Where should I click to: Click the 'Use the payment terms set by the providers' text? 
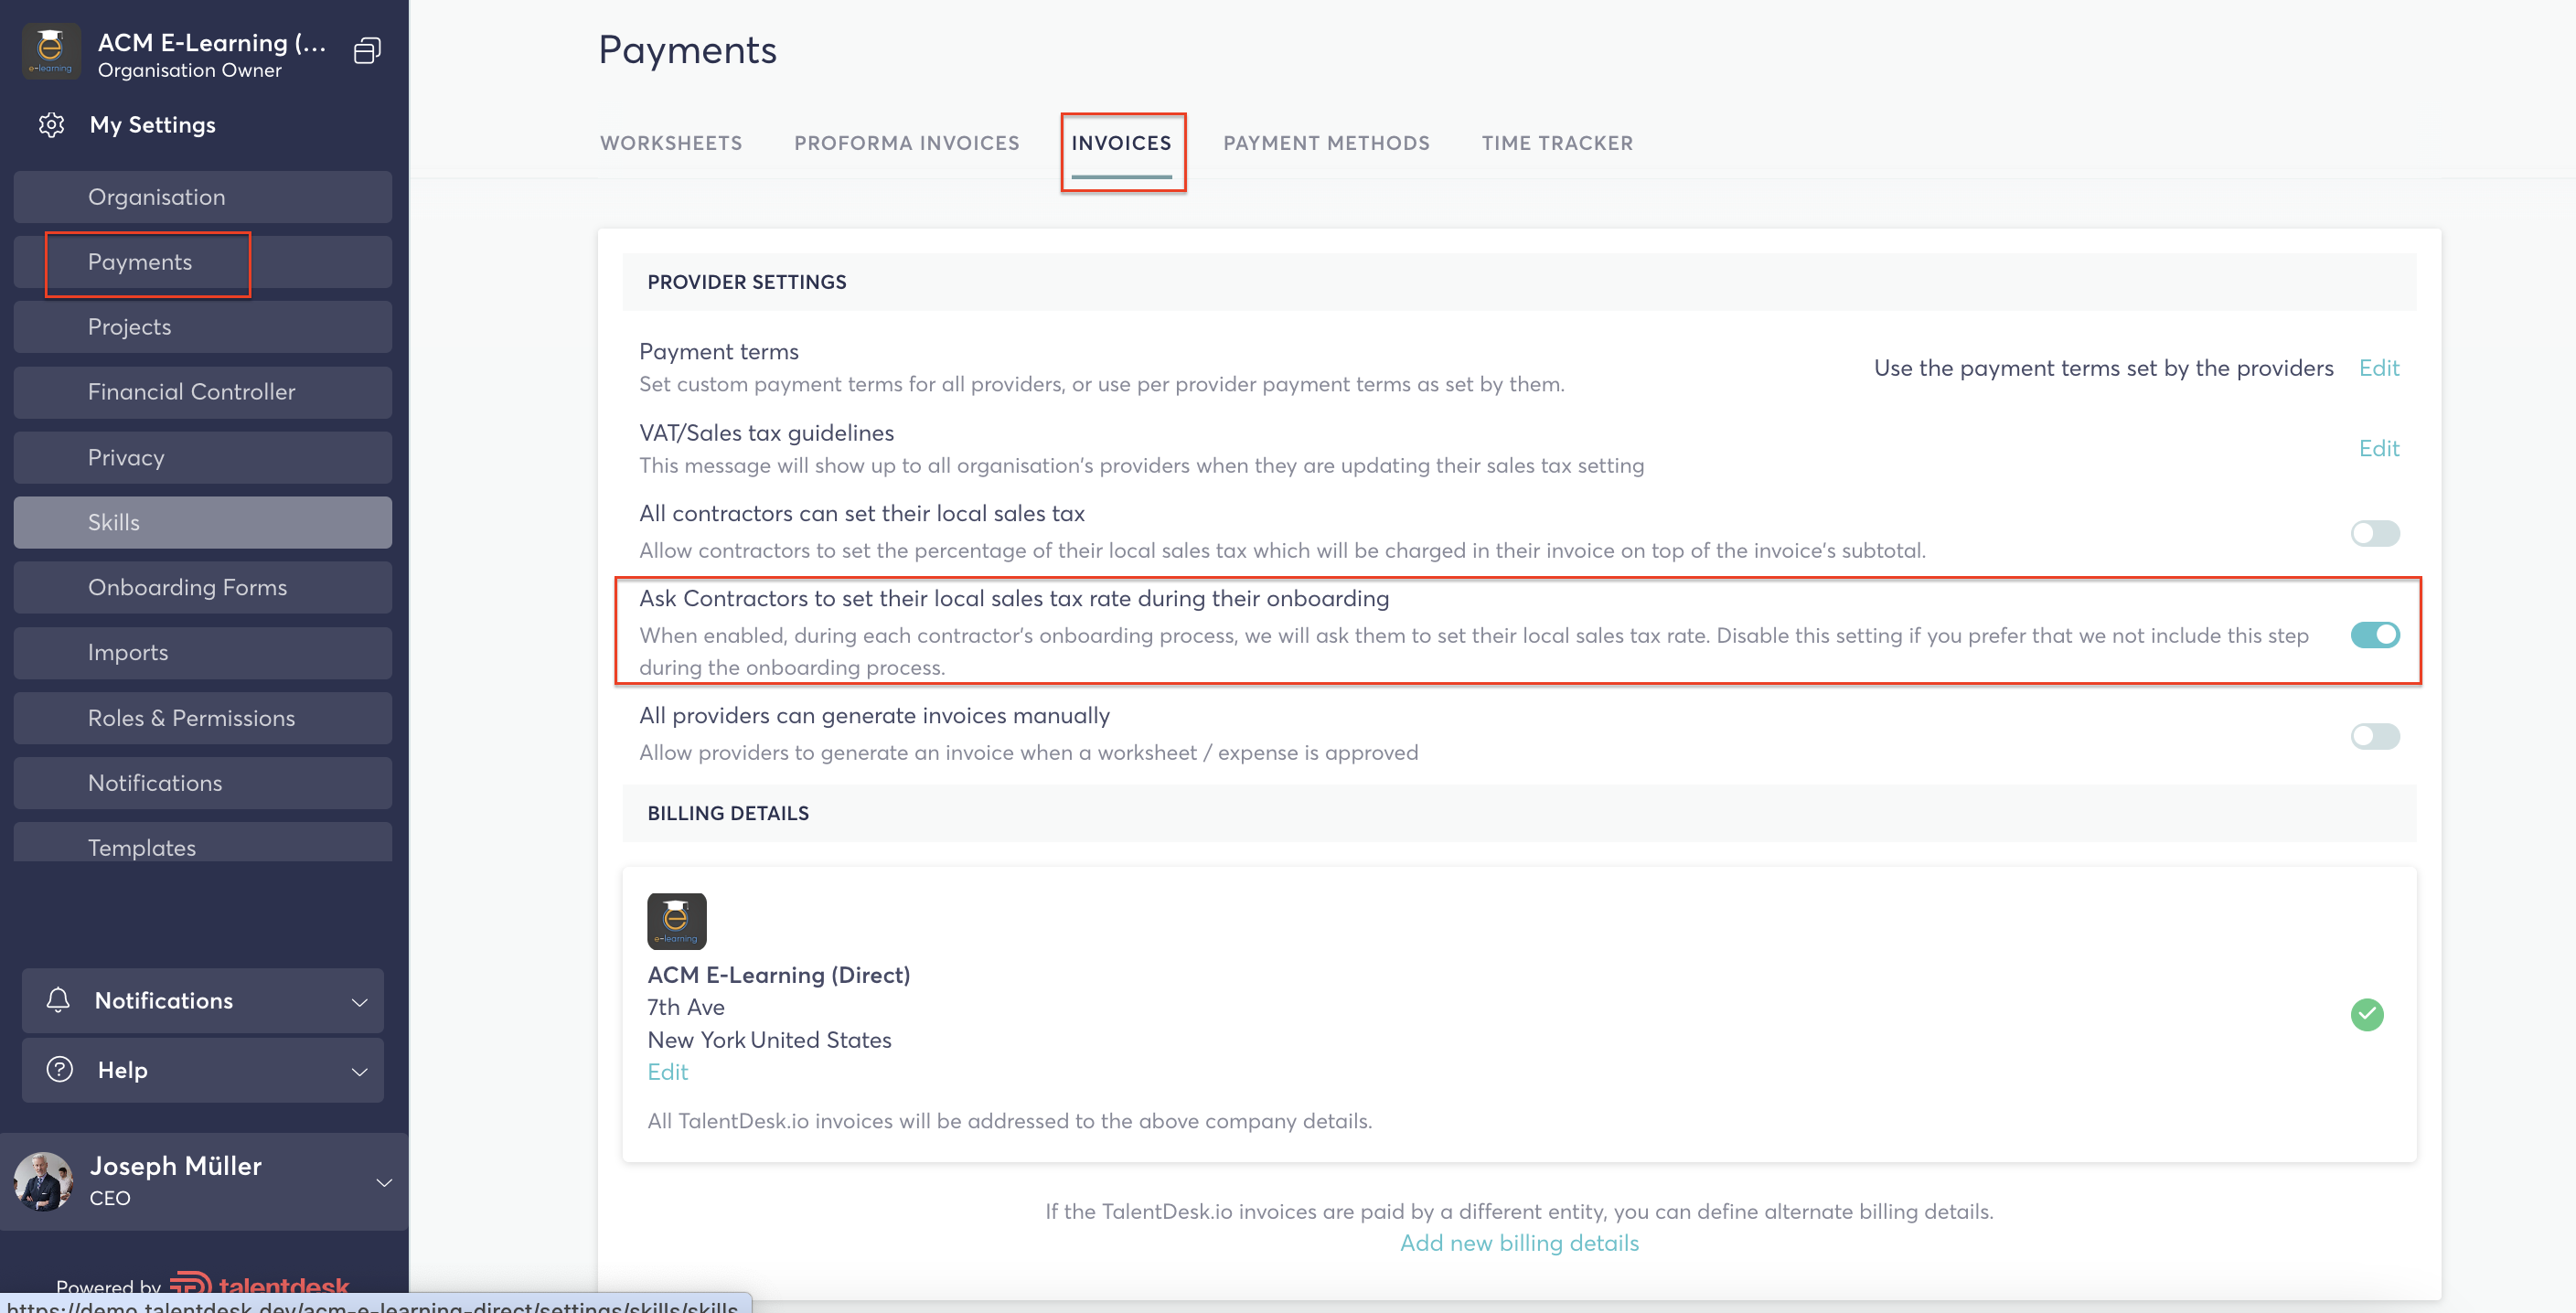(x=2103, y=368)
